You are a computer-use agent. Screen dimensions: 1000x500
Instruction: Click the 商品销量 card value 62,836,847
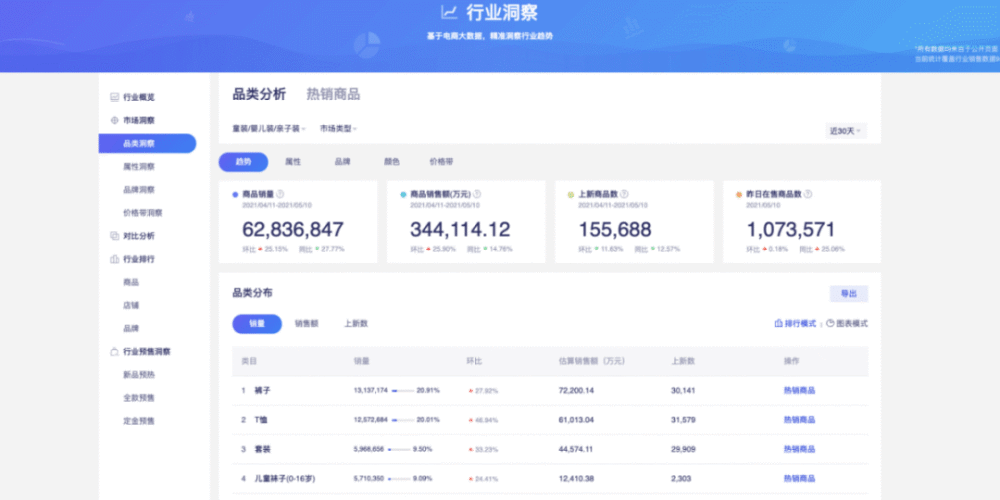click(293, 230)
